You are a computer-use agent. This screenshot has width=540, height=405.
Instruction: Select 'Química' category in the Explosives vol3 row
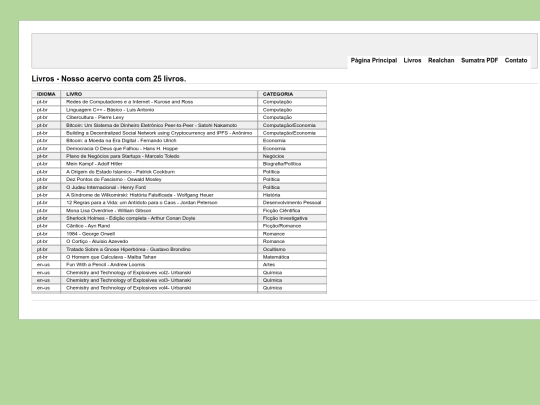[x=272, y=280]
